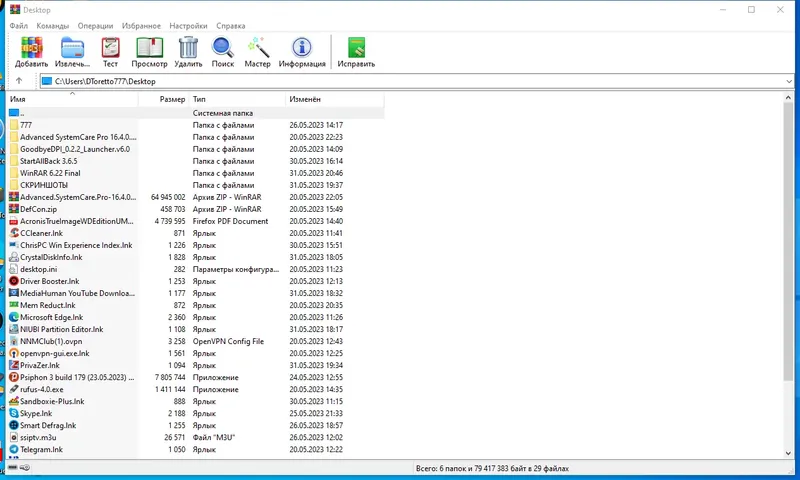
Task: Select the CCleaner.lnk shortcut icon
Action: point(14,233)
